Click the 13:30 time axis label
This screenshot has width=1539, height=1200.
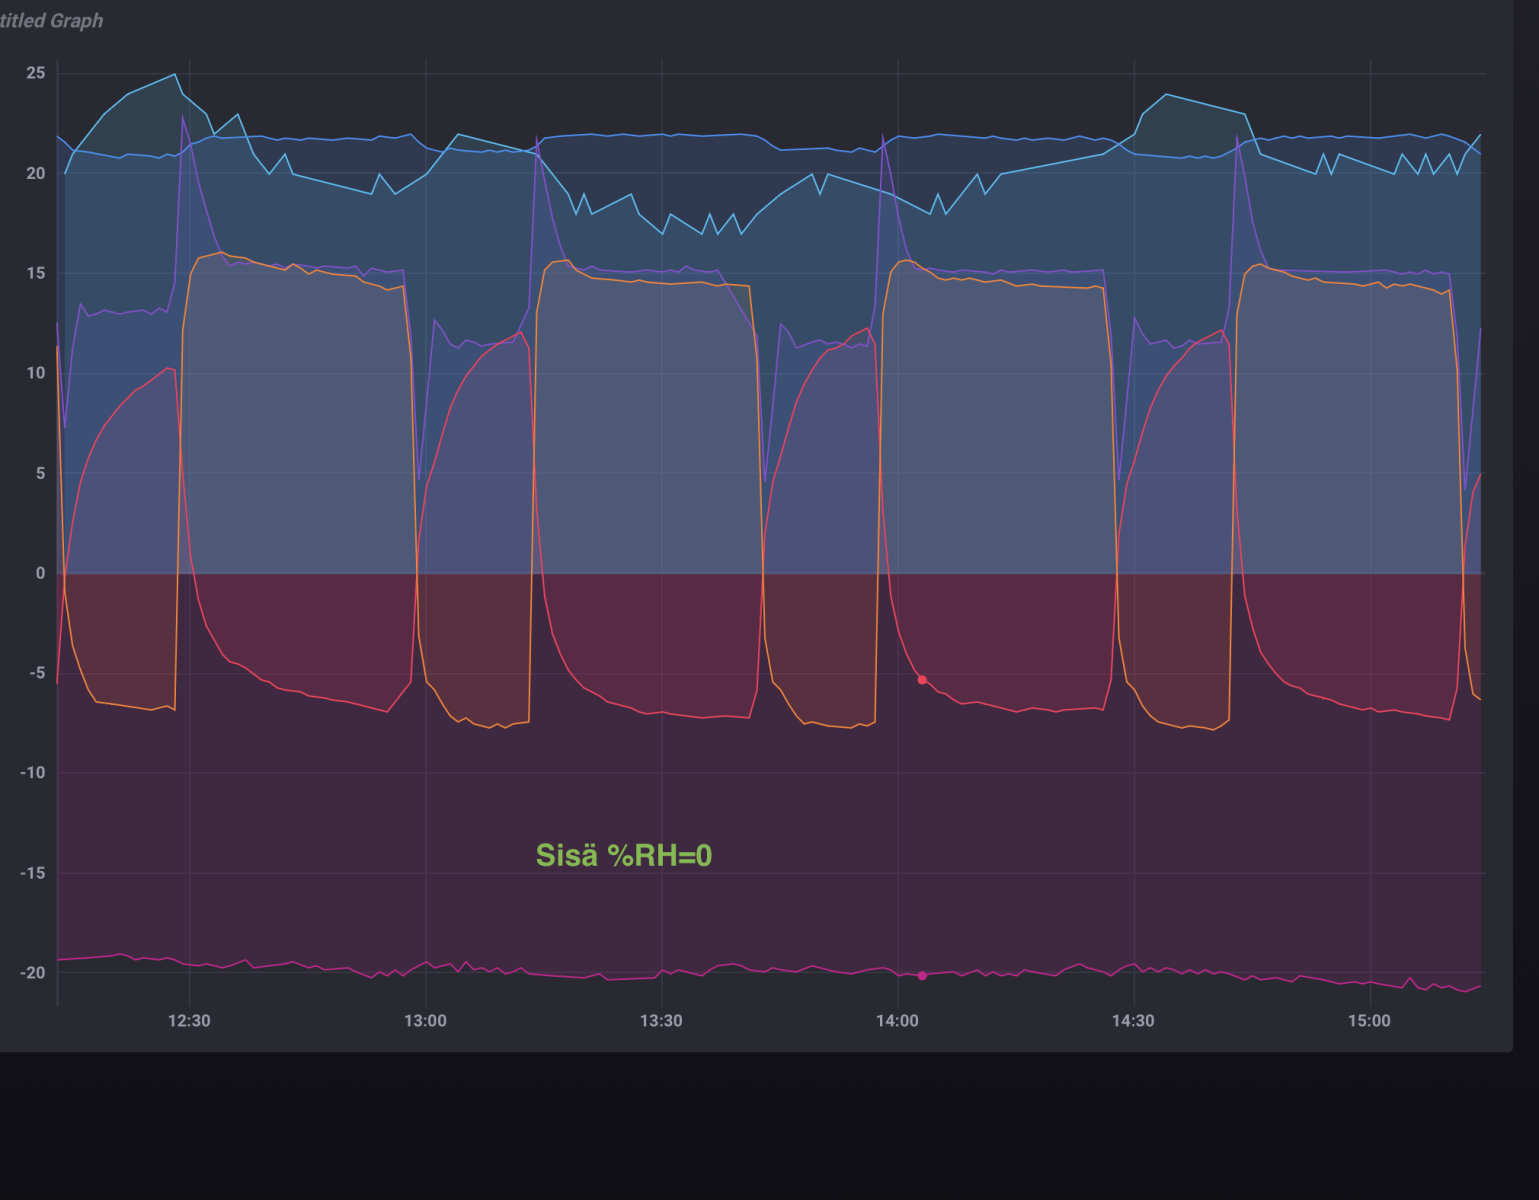tap(661, 1021)
